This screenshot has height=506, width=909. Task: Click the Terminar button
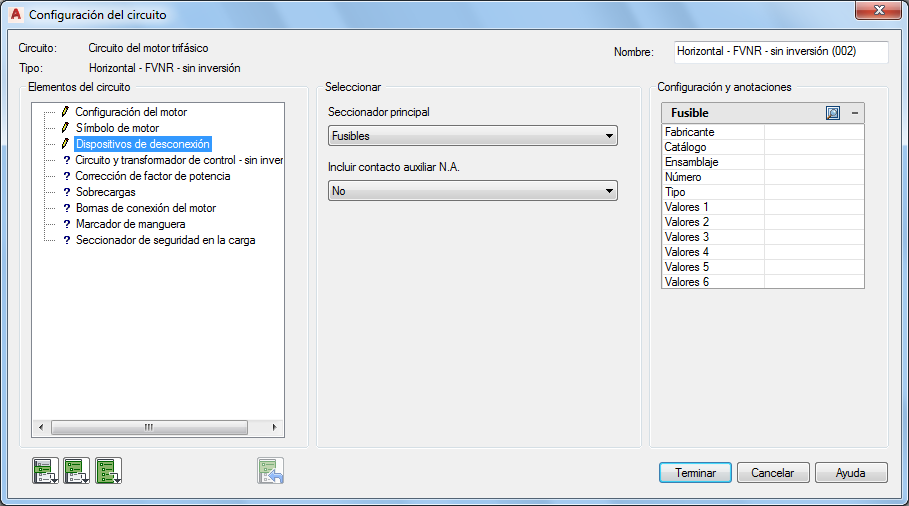pos(695,472)
